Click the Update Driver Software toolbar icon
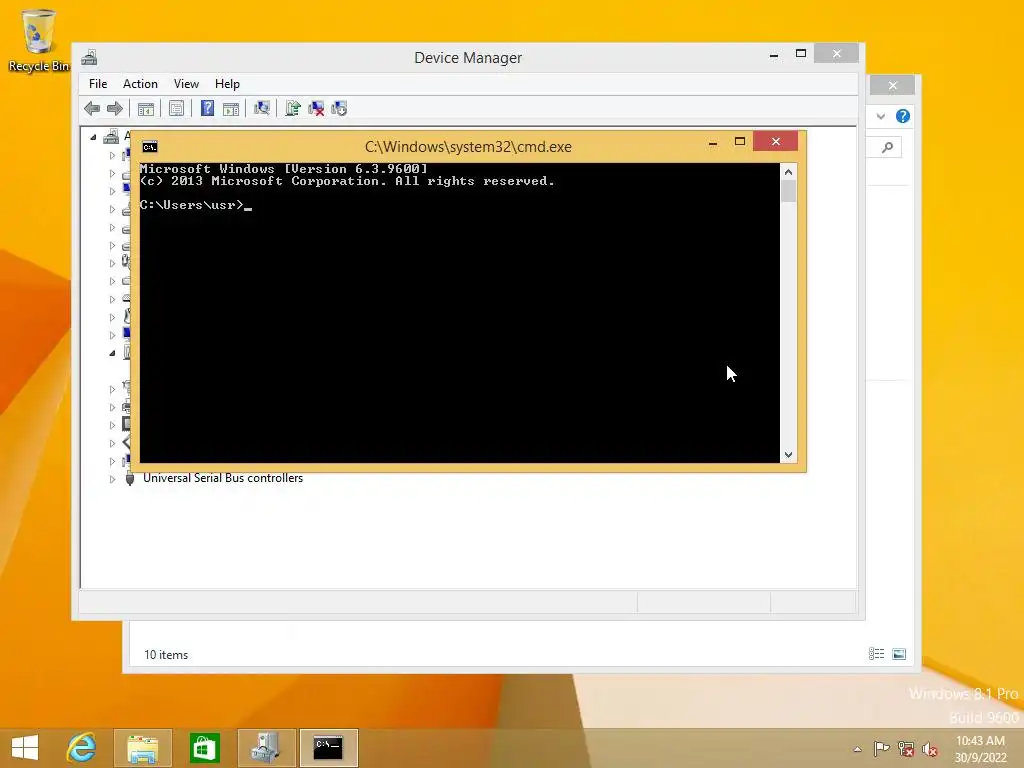This screenshot has width=1024, height=768. point(293,108)
